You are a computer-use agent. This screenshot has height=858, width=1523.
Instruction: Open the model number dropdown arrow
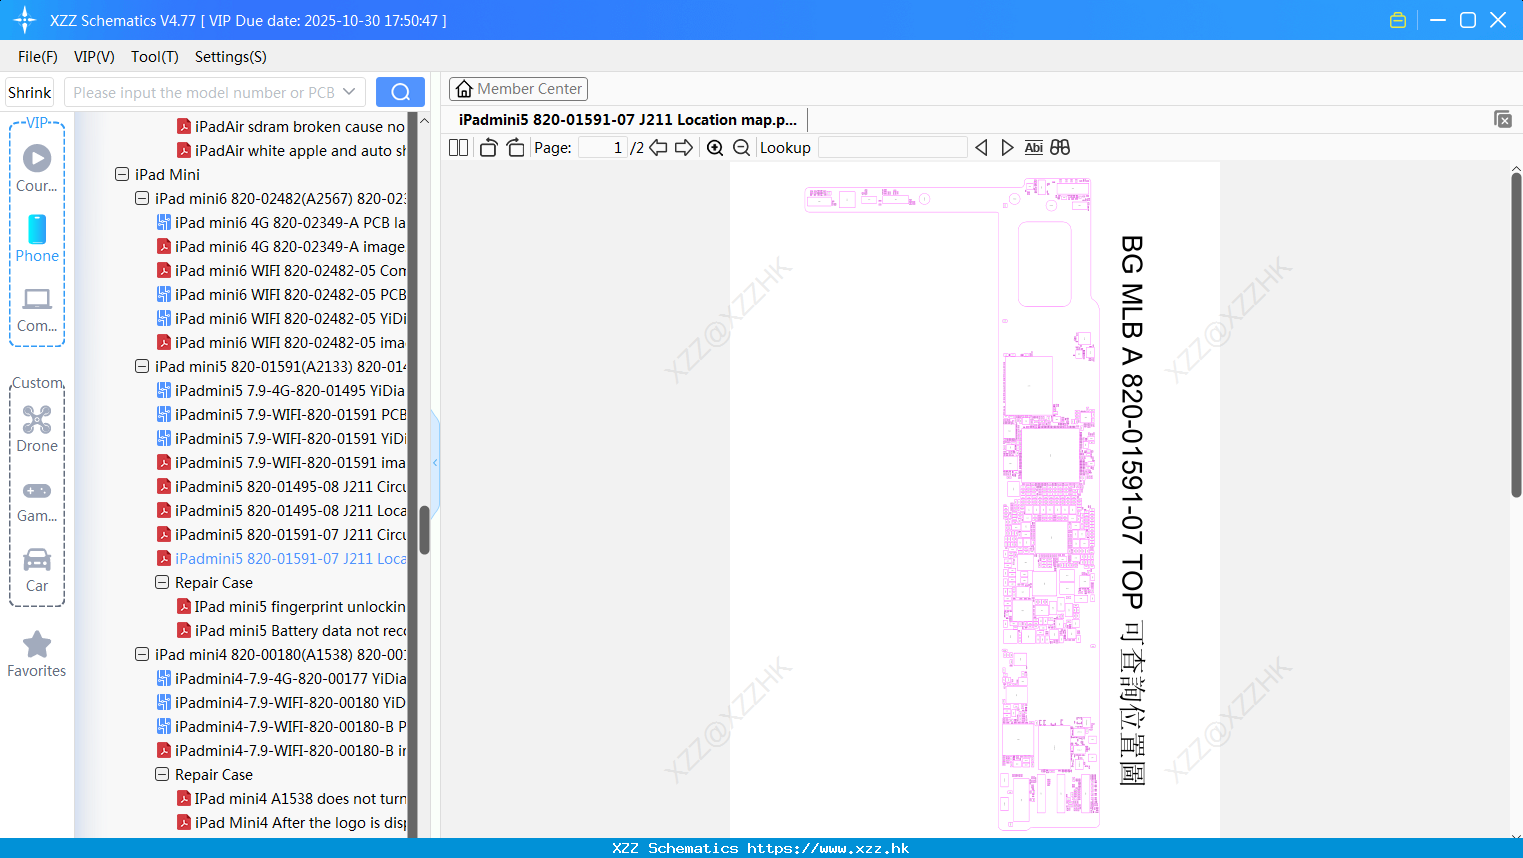[x=349, y=92]
